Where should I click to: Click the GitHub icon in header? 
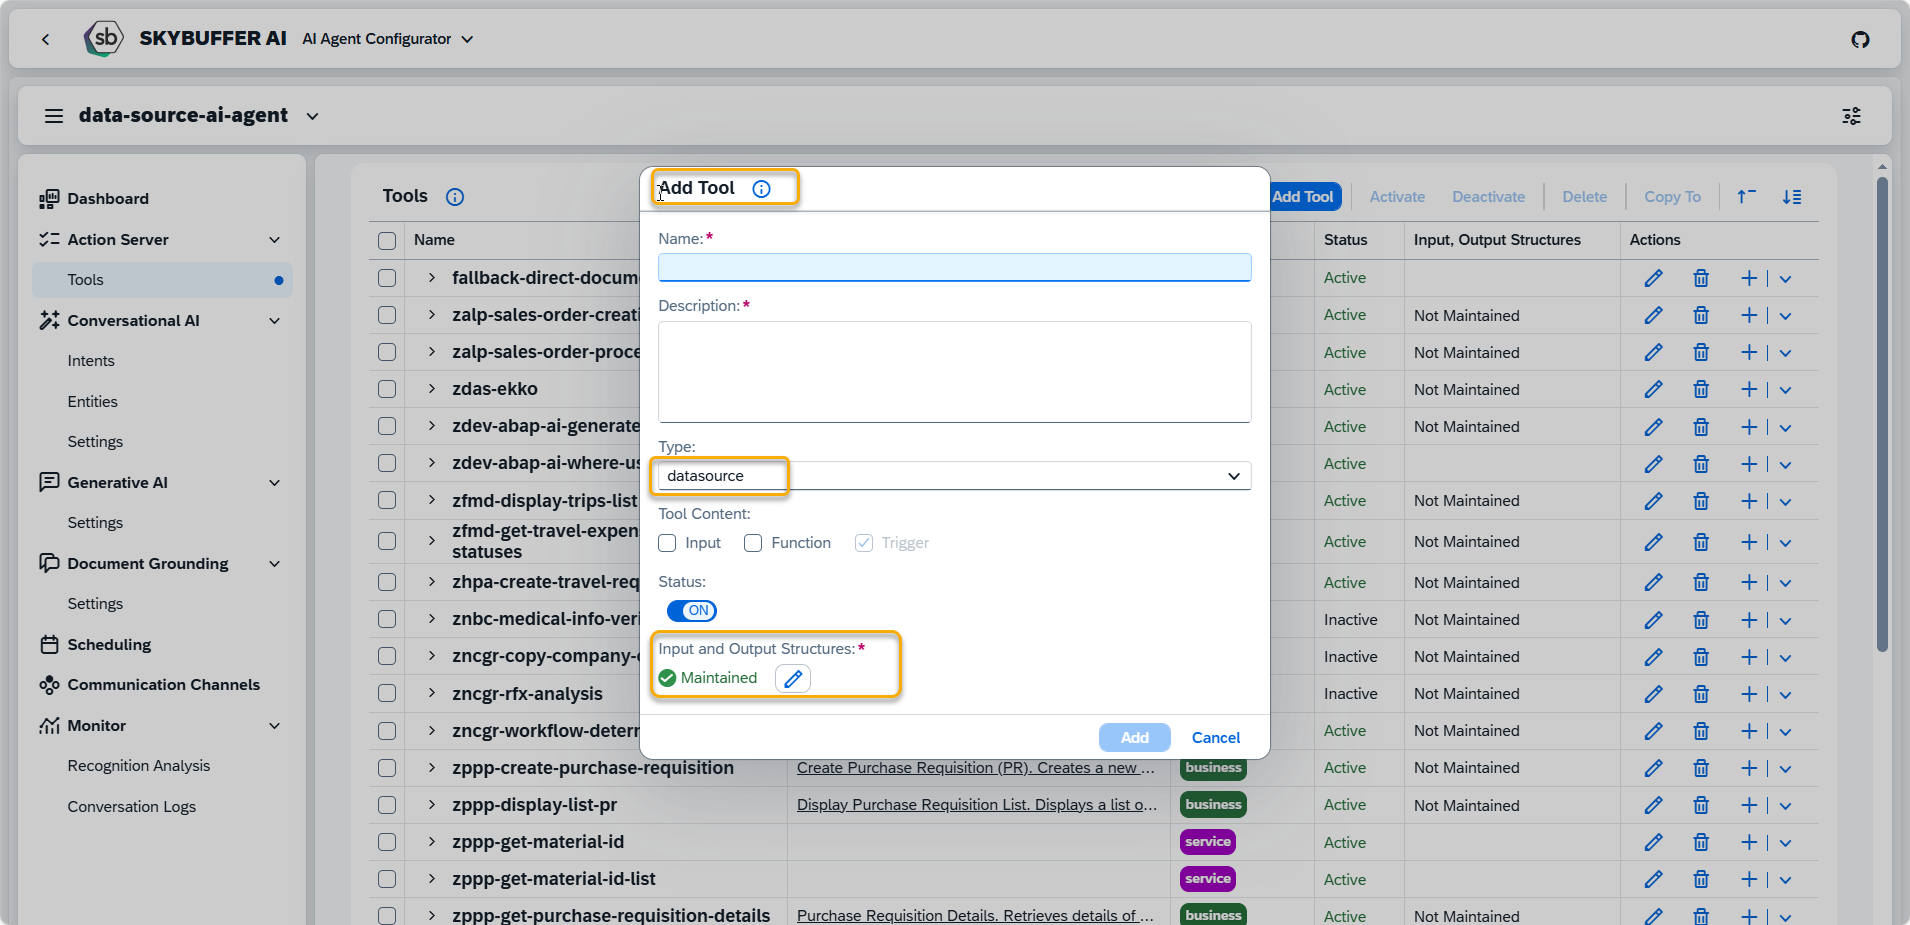[1860, 39]
